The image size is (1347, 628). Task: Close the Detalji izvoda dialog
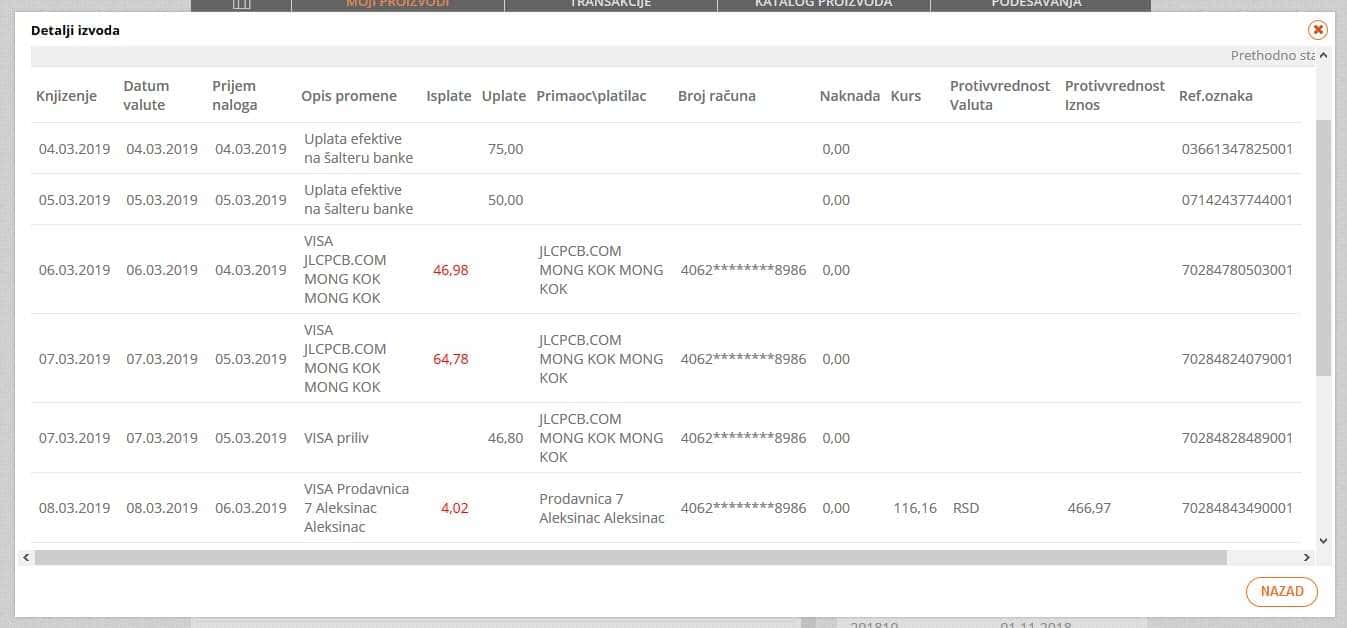(x=1317, y=30)
